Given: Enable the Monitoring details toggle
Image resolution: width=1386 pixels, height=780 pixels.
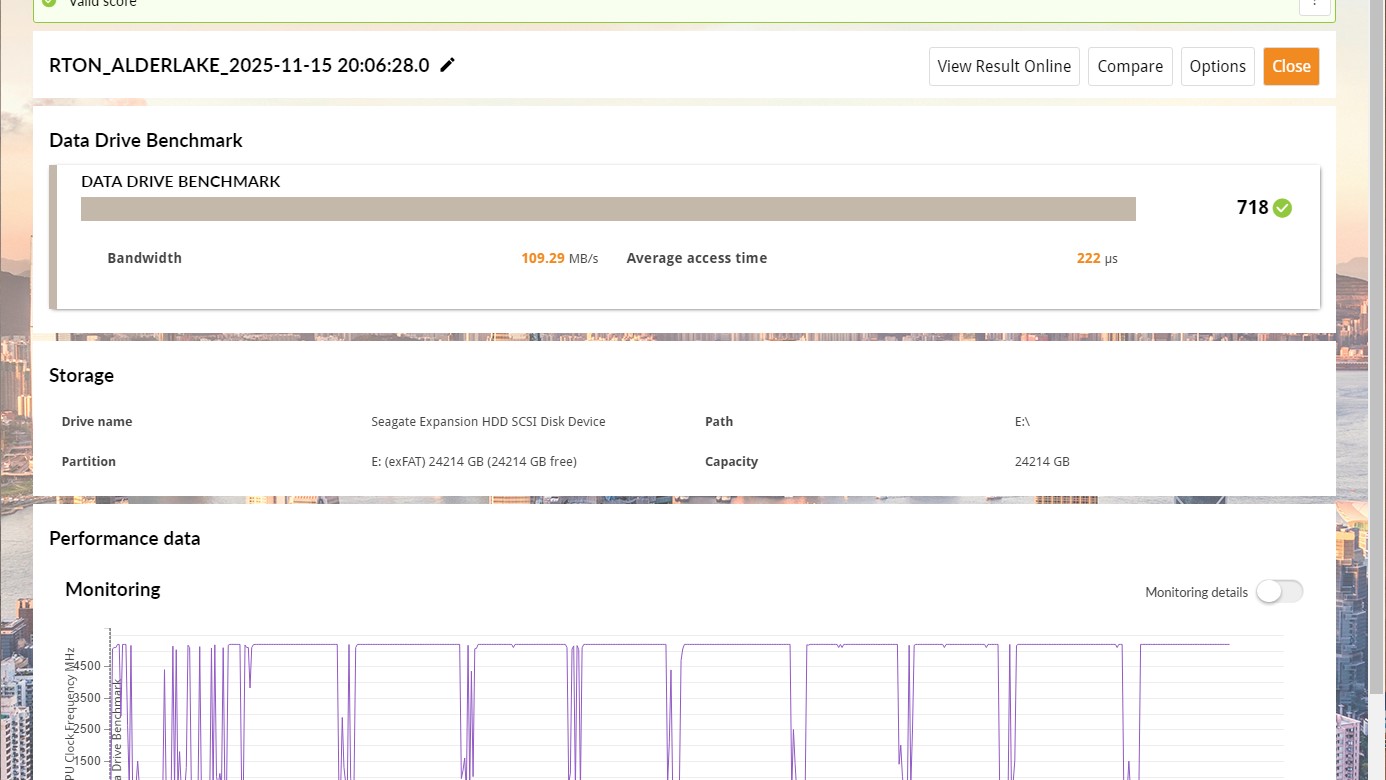Looking at the screenshot, I should tap(1279, 592).
